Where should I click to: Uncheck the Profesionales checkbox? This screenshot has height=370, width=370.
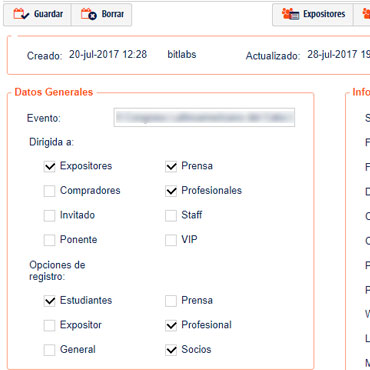coord(171,191)
